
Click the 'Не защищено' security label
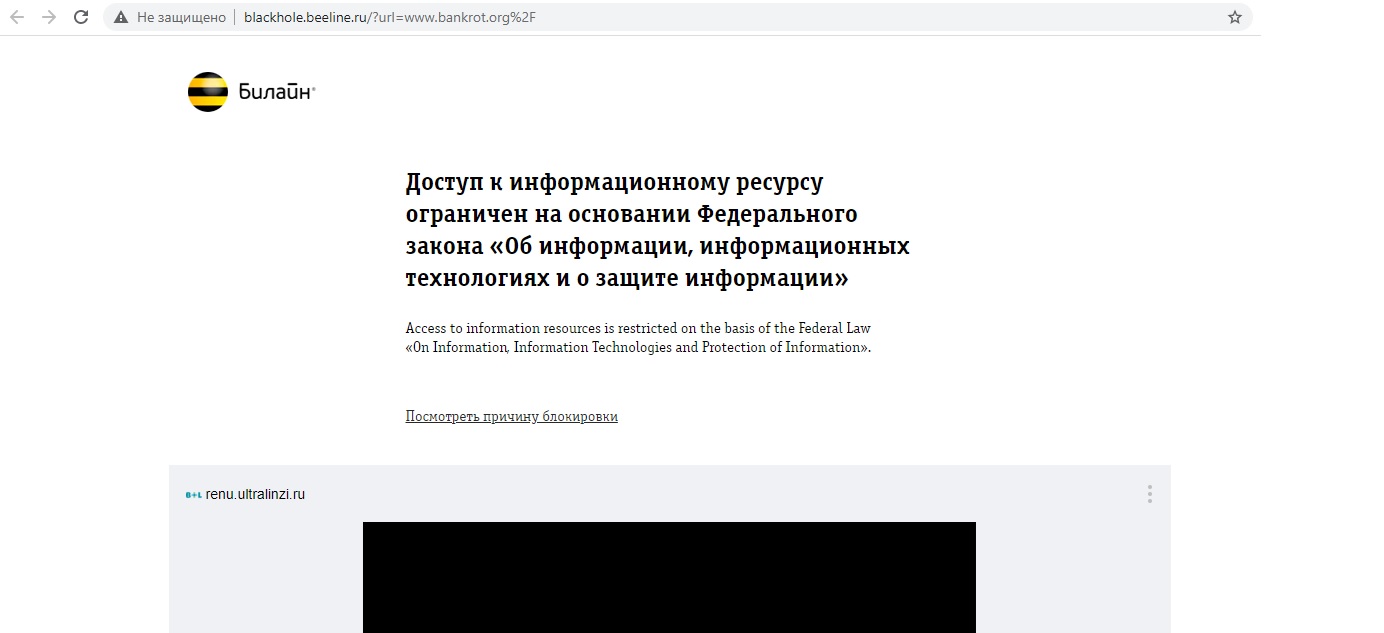click(x=181, y=18)
